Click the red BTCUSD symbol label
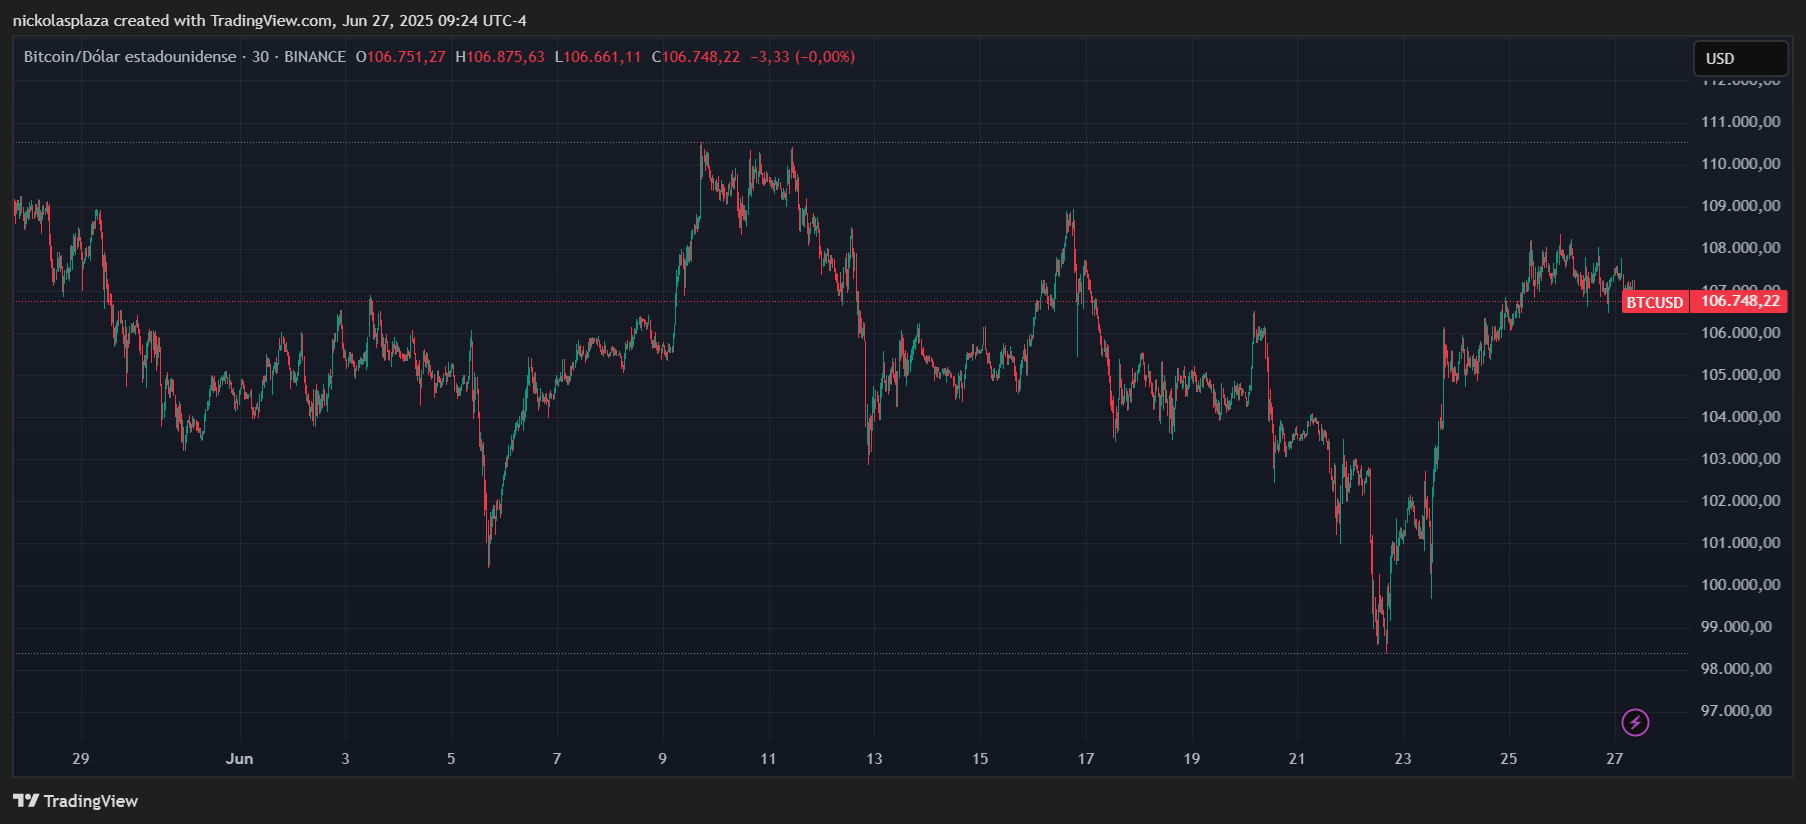This screenshot has width=1806, height=824. 1655,302
